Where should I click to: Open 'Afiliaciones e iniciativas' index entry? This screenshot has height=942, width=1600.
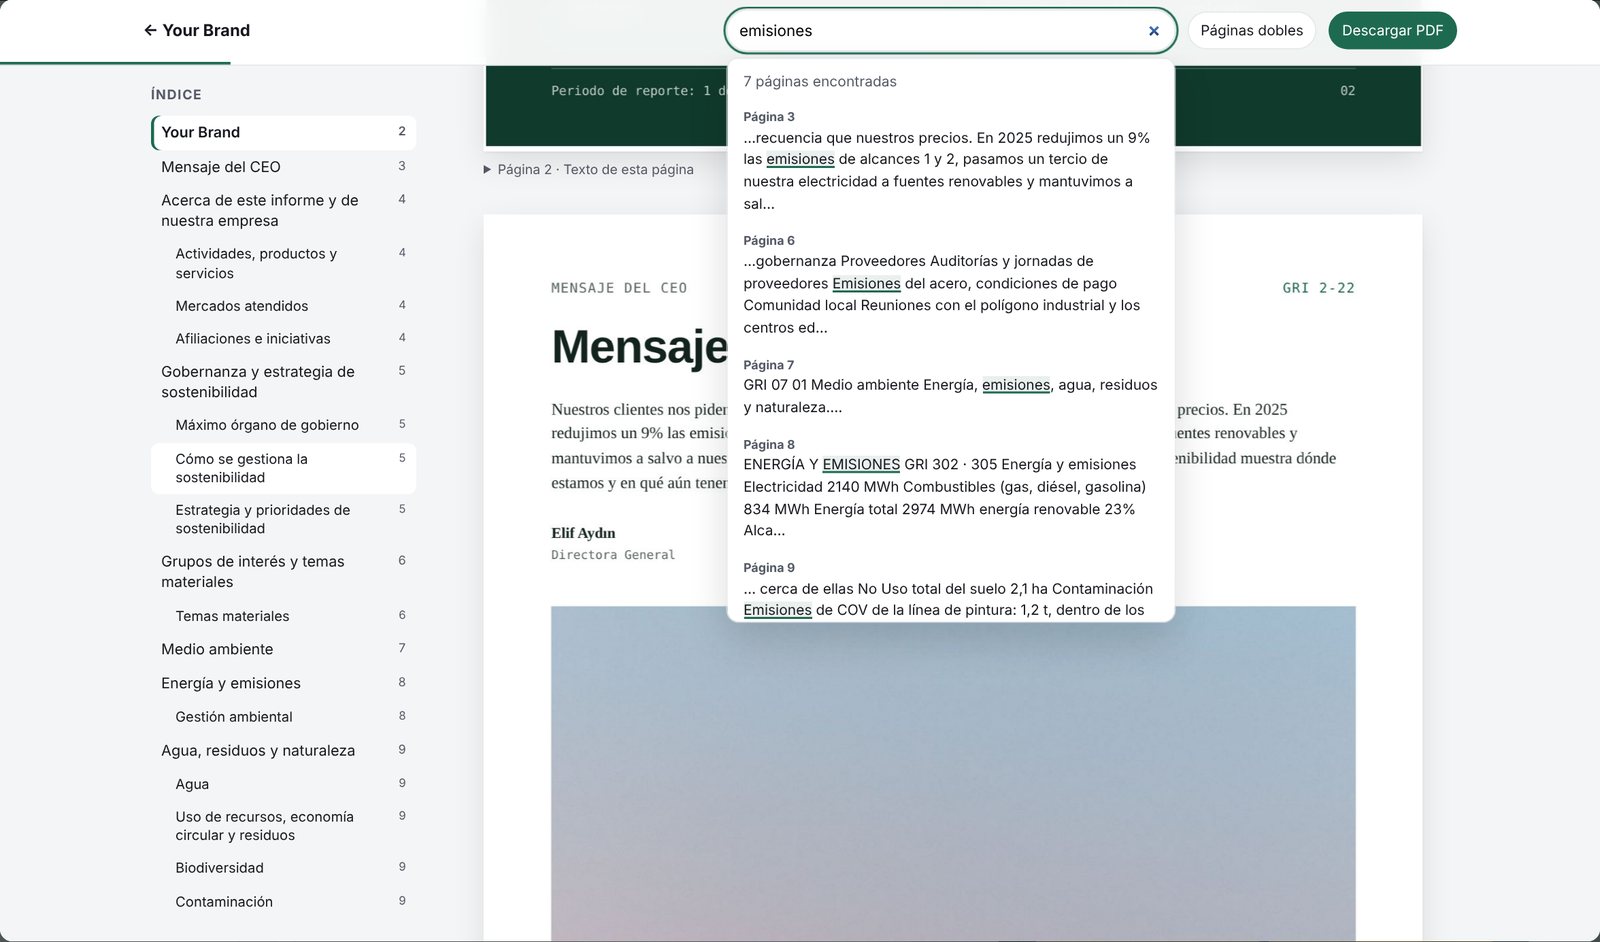point(283,339)
